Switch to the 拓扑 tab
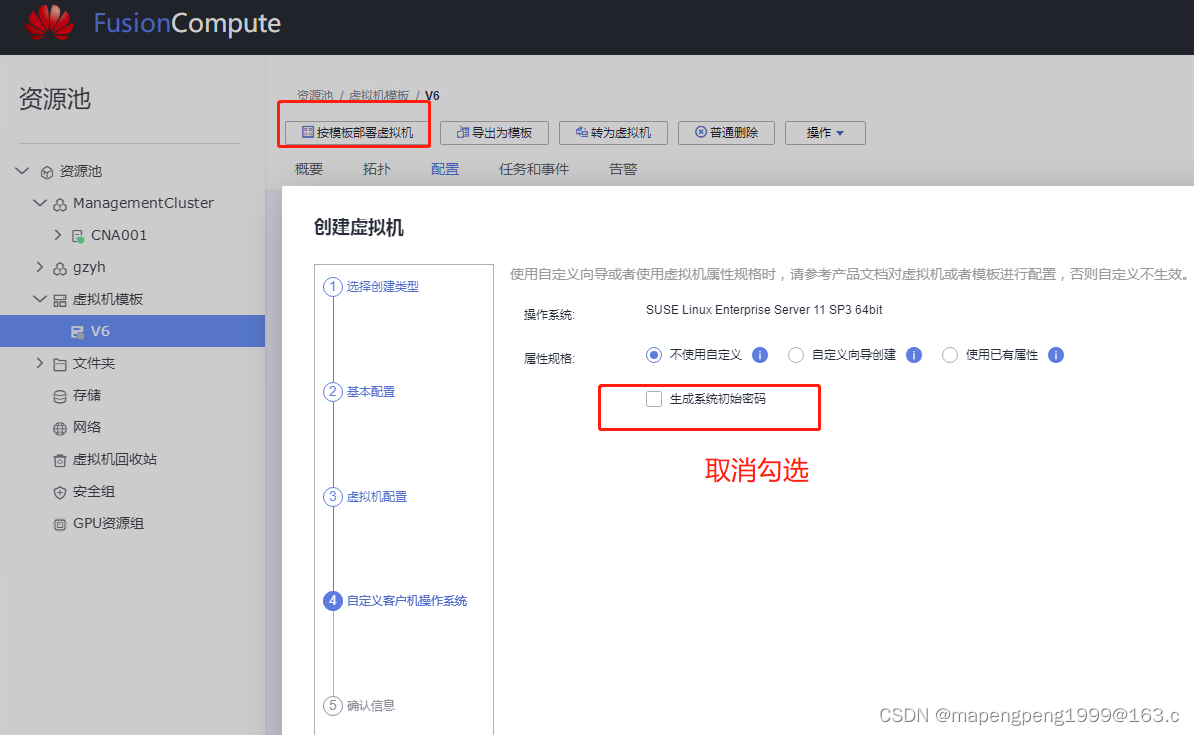 coord(376,169)
